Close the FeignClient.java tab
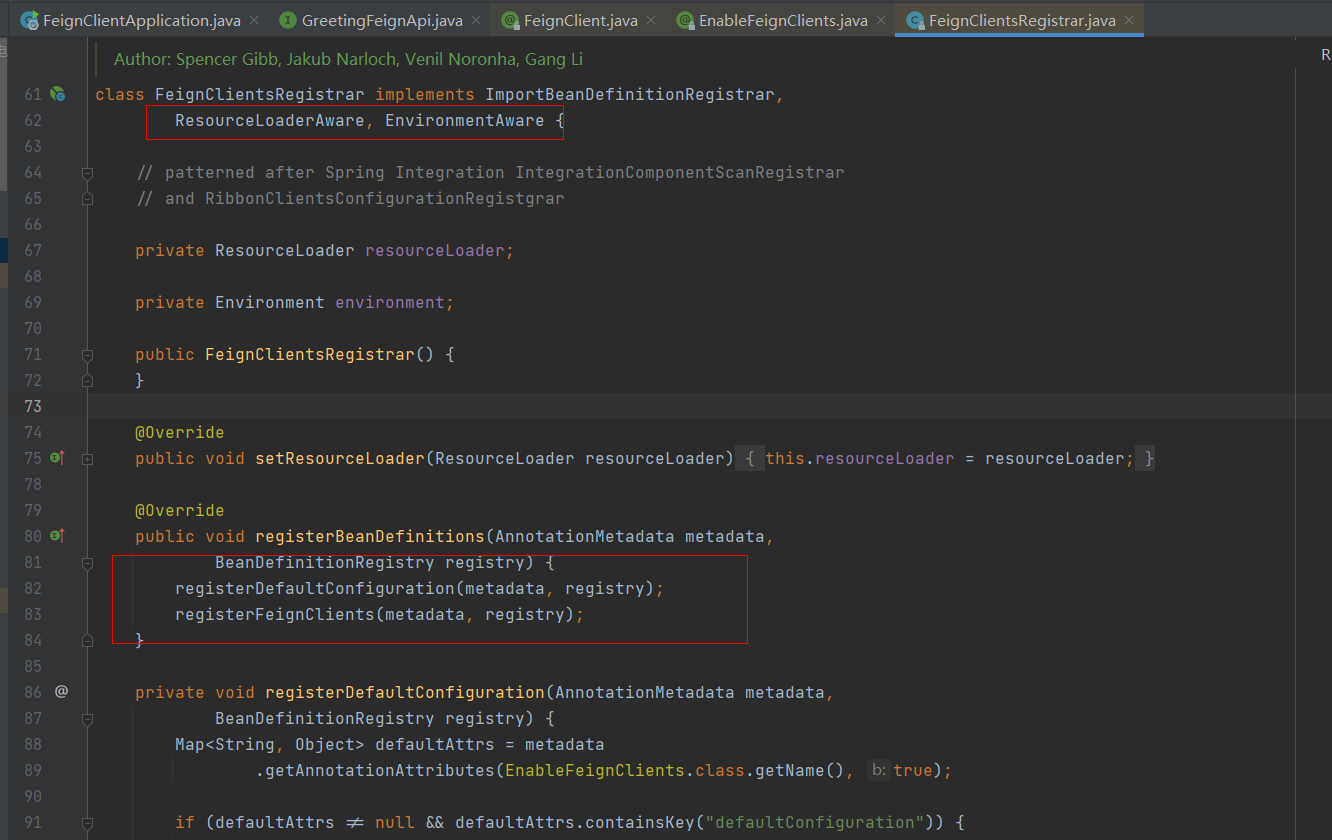Viewport: 1332px width, 840px height. [x=650, y=20]
